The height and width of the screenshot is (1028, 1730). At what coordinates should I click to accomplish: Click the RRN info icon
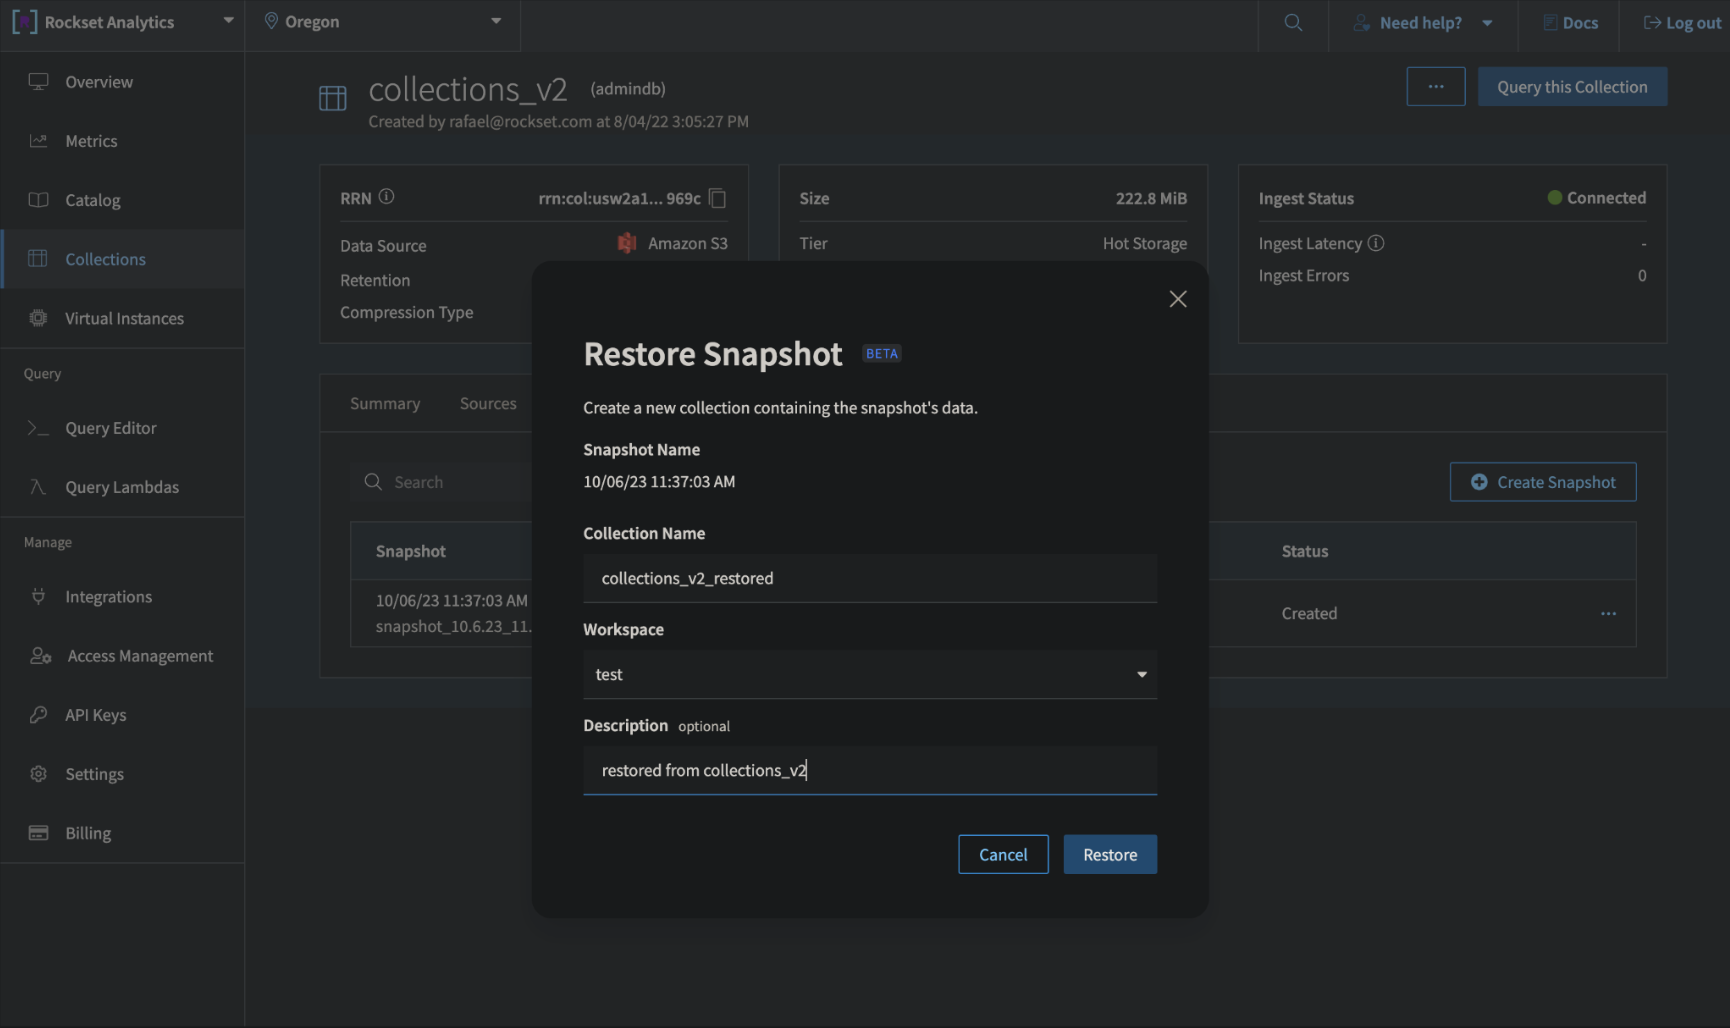387,197
